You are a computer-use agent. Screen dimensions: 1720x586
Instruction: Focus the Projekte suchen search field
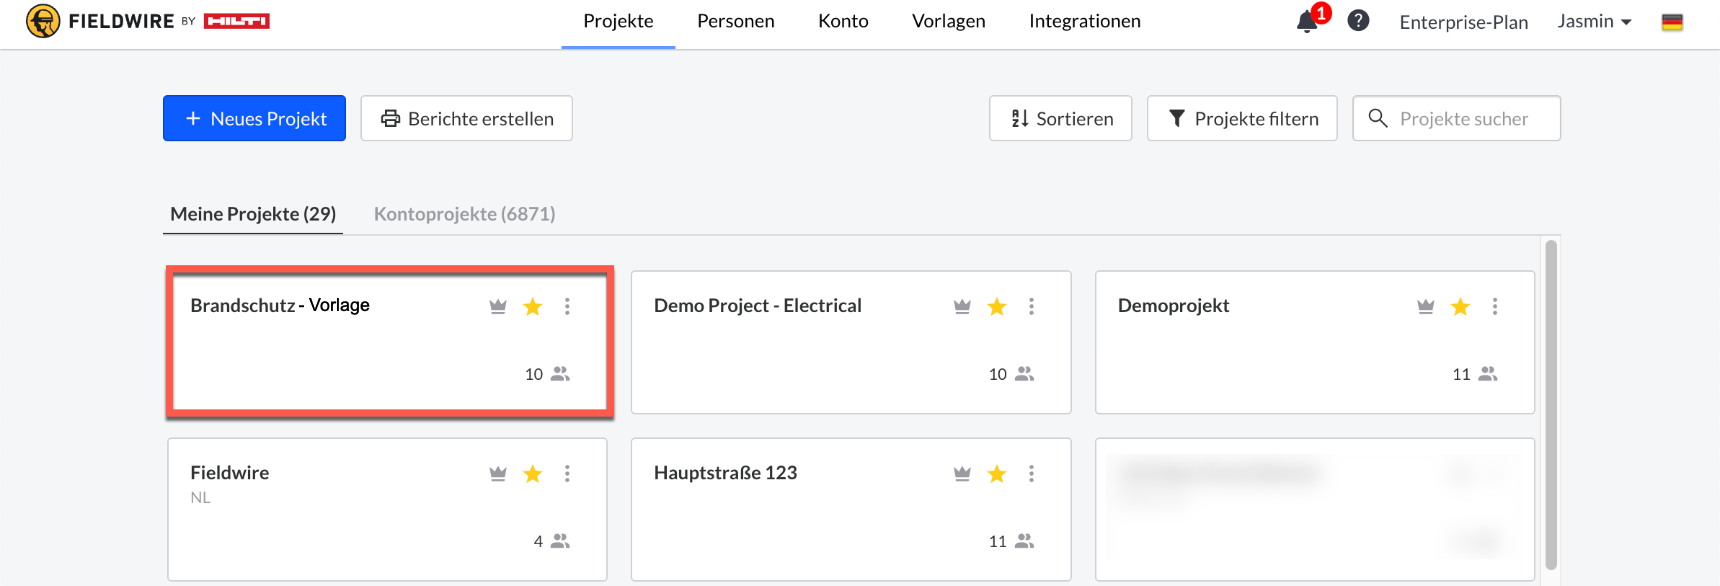click(1456, 118)
